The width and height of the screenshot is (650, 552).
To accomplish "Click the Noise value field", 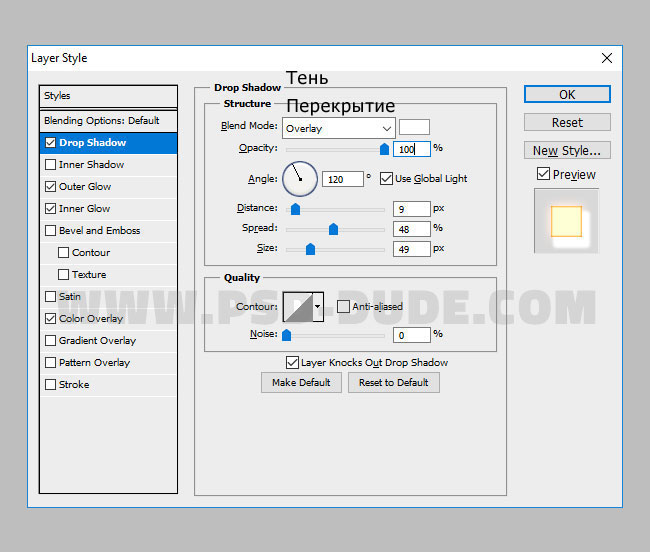I will [x=412, y=335].
